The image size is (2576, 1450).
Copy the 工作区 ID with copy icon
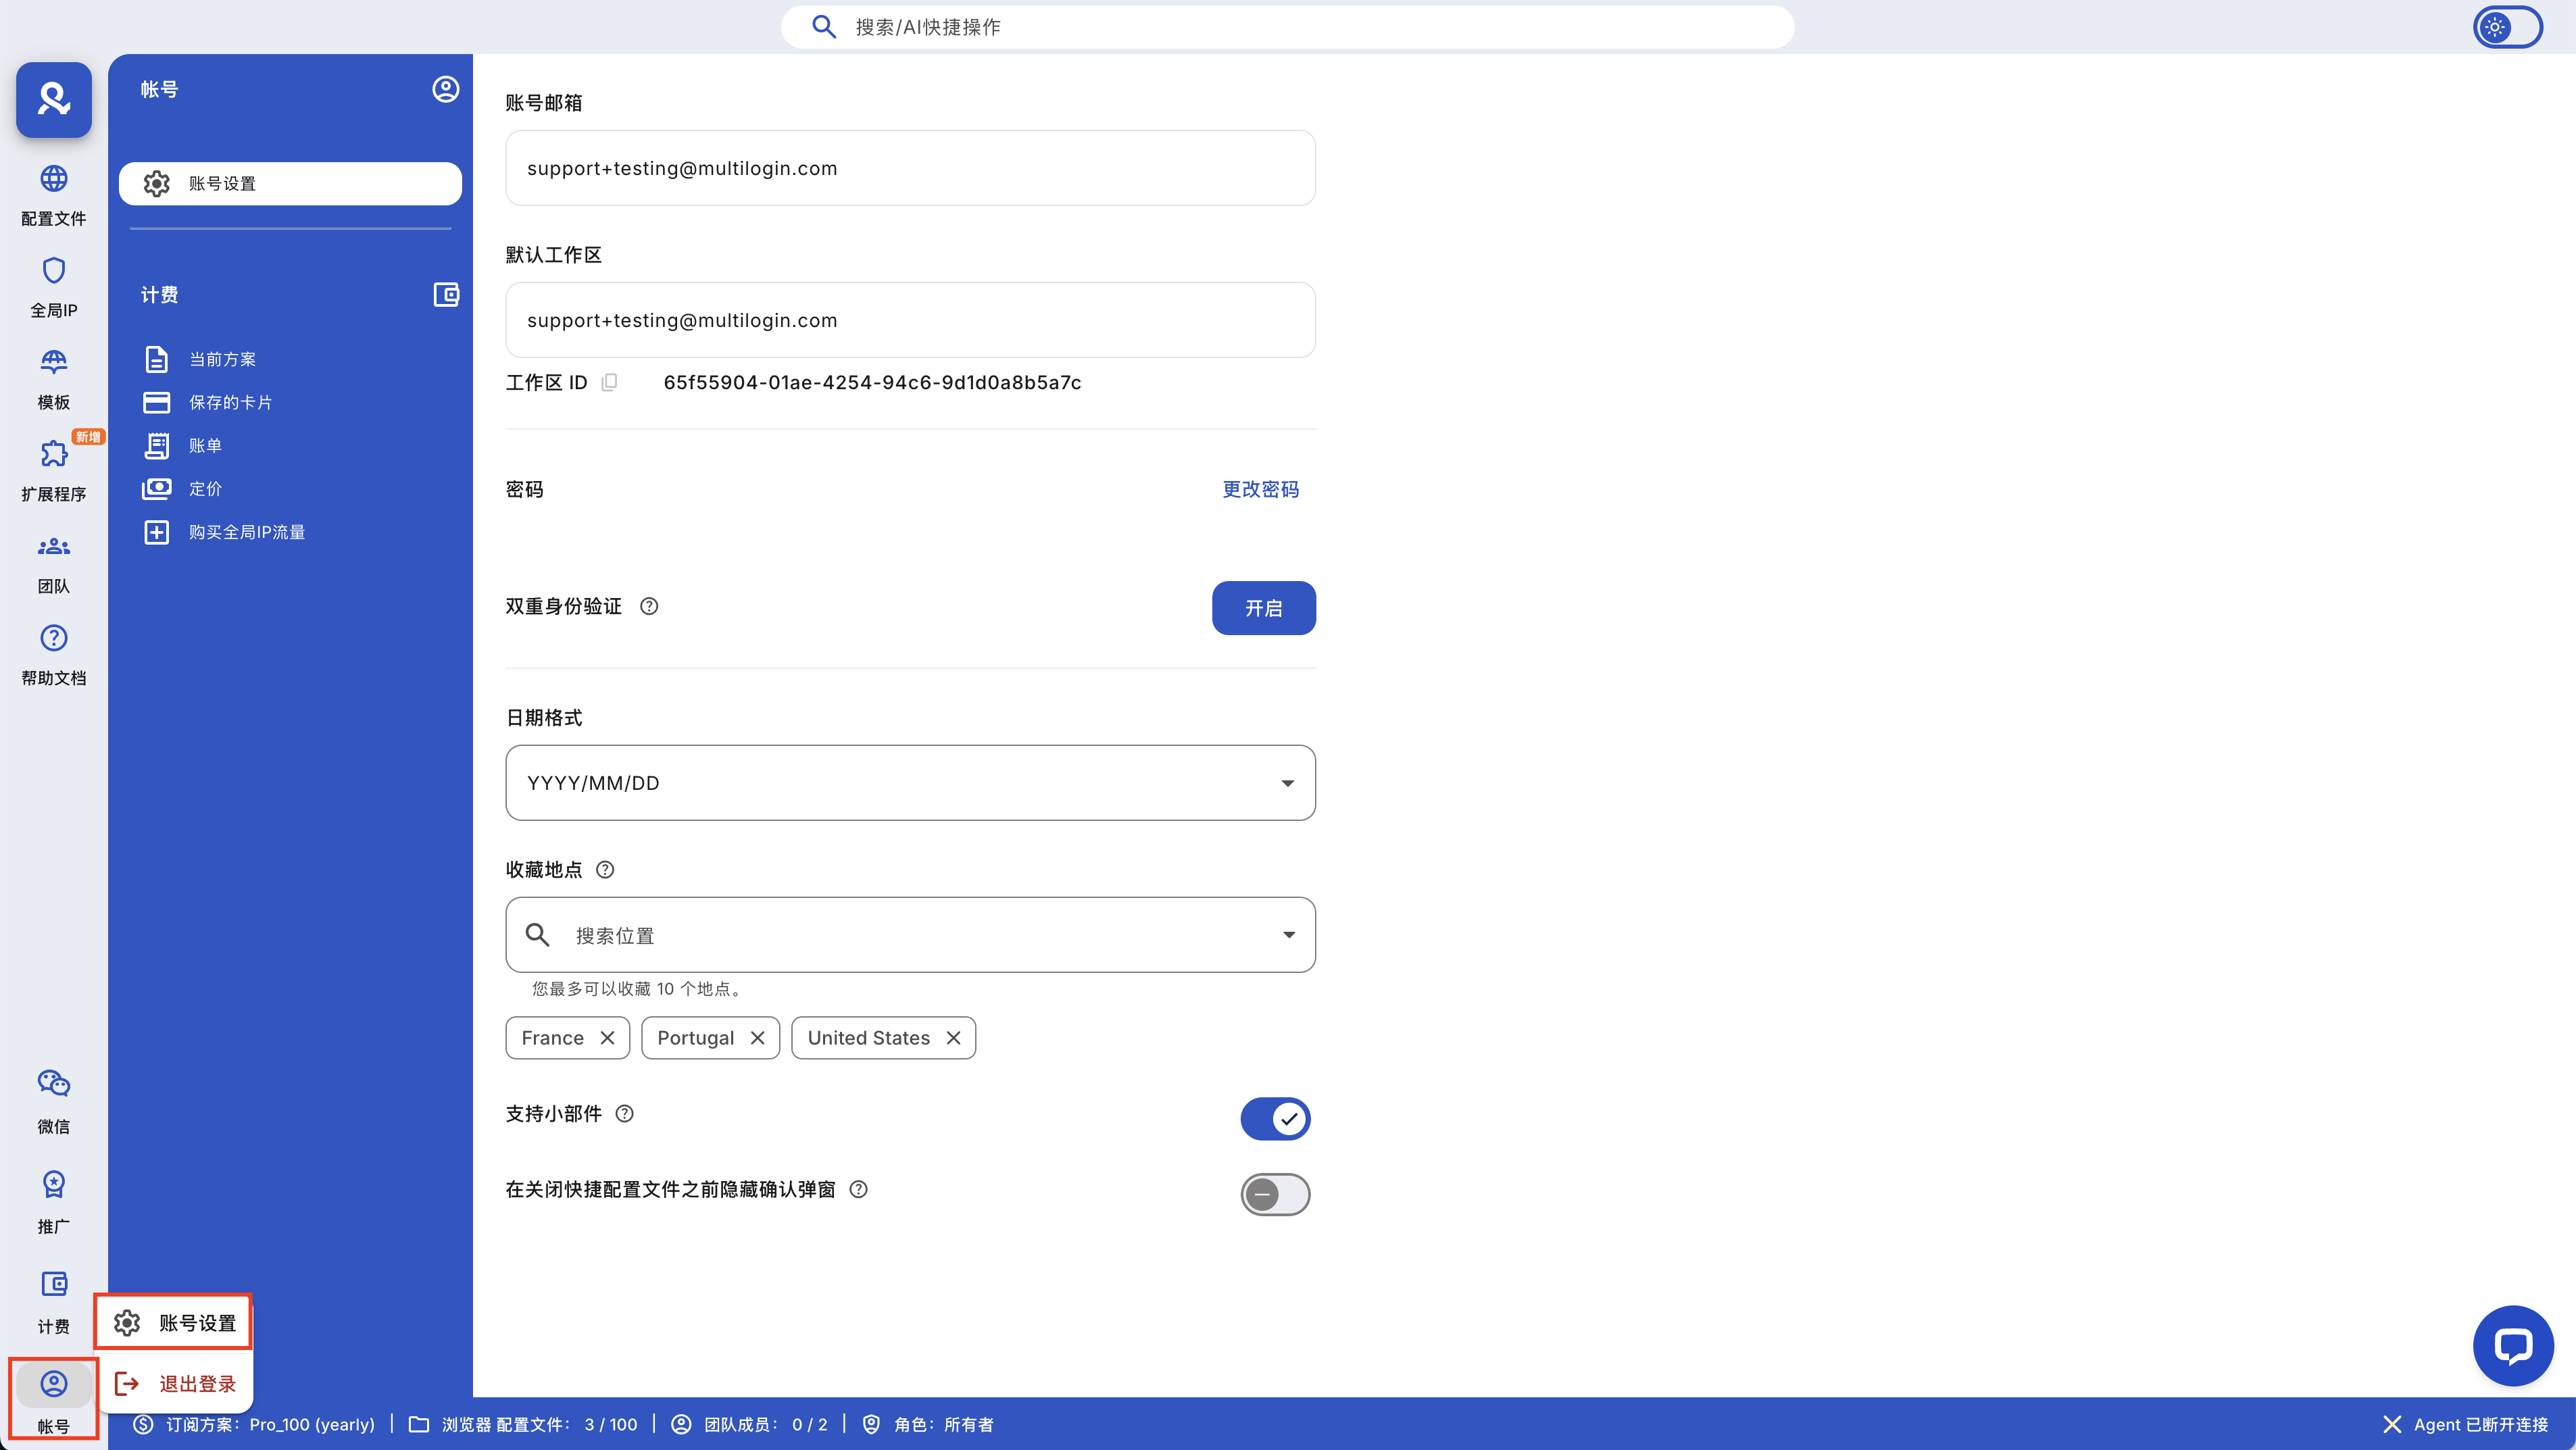(x=609, y=382)
